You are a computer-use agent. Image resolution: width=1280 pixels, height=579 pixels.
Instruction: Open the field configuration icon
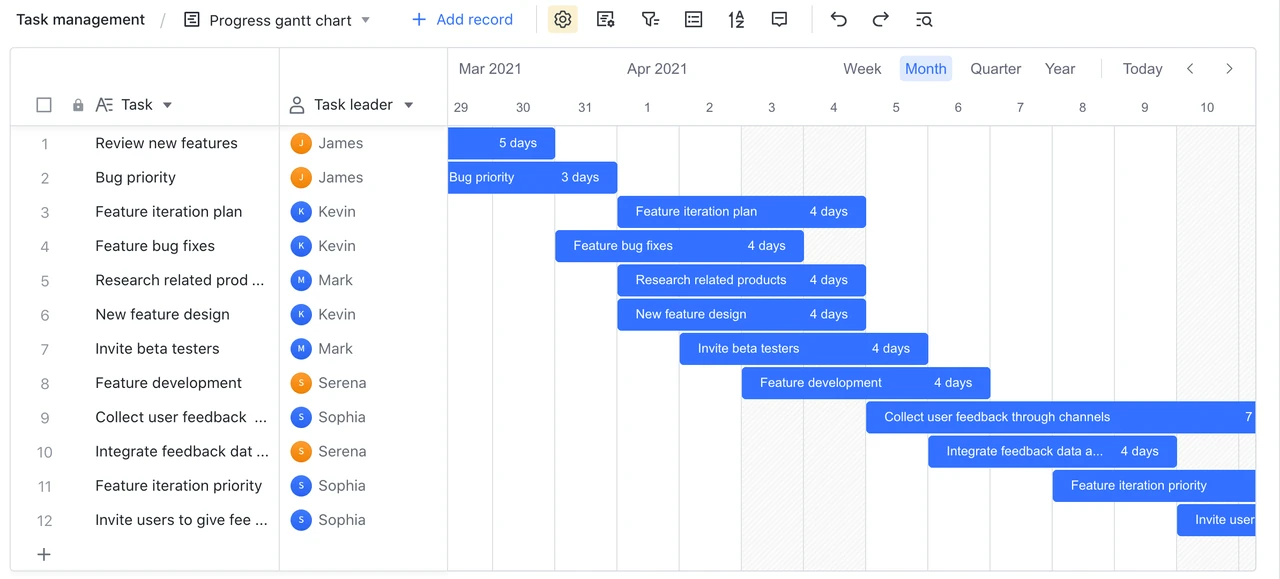(x=605, y=19)
